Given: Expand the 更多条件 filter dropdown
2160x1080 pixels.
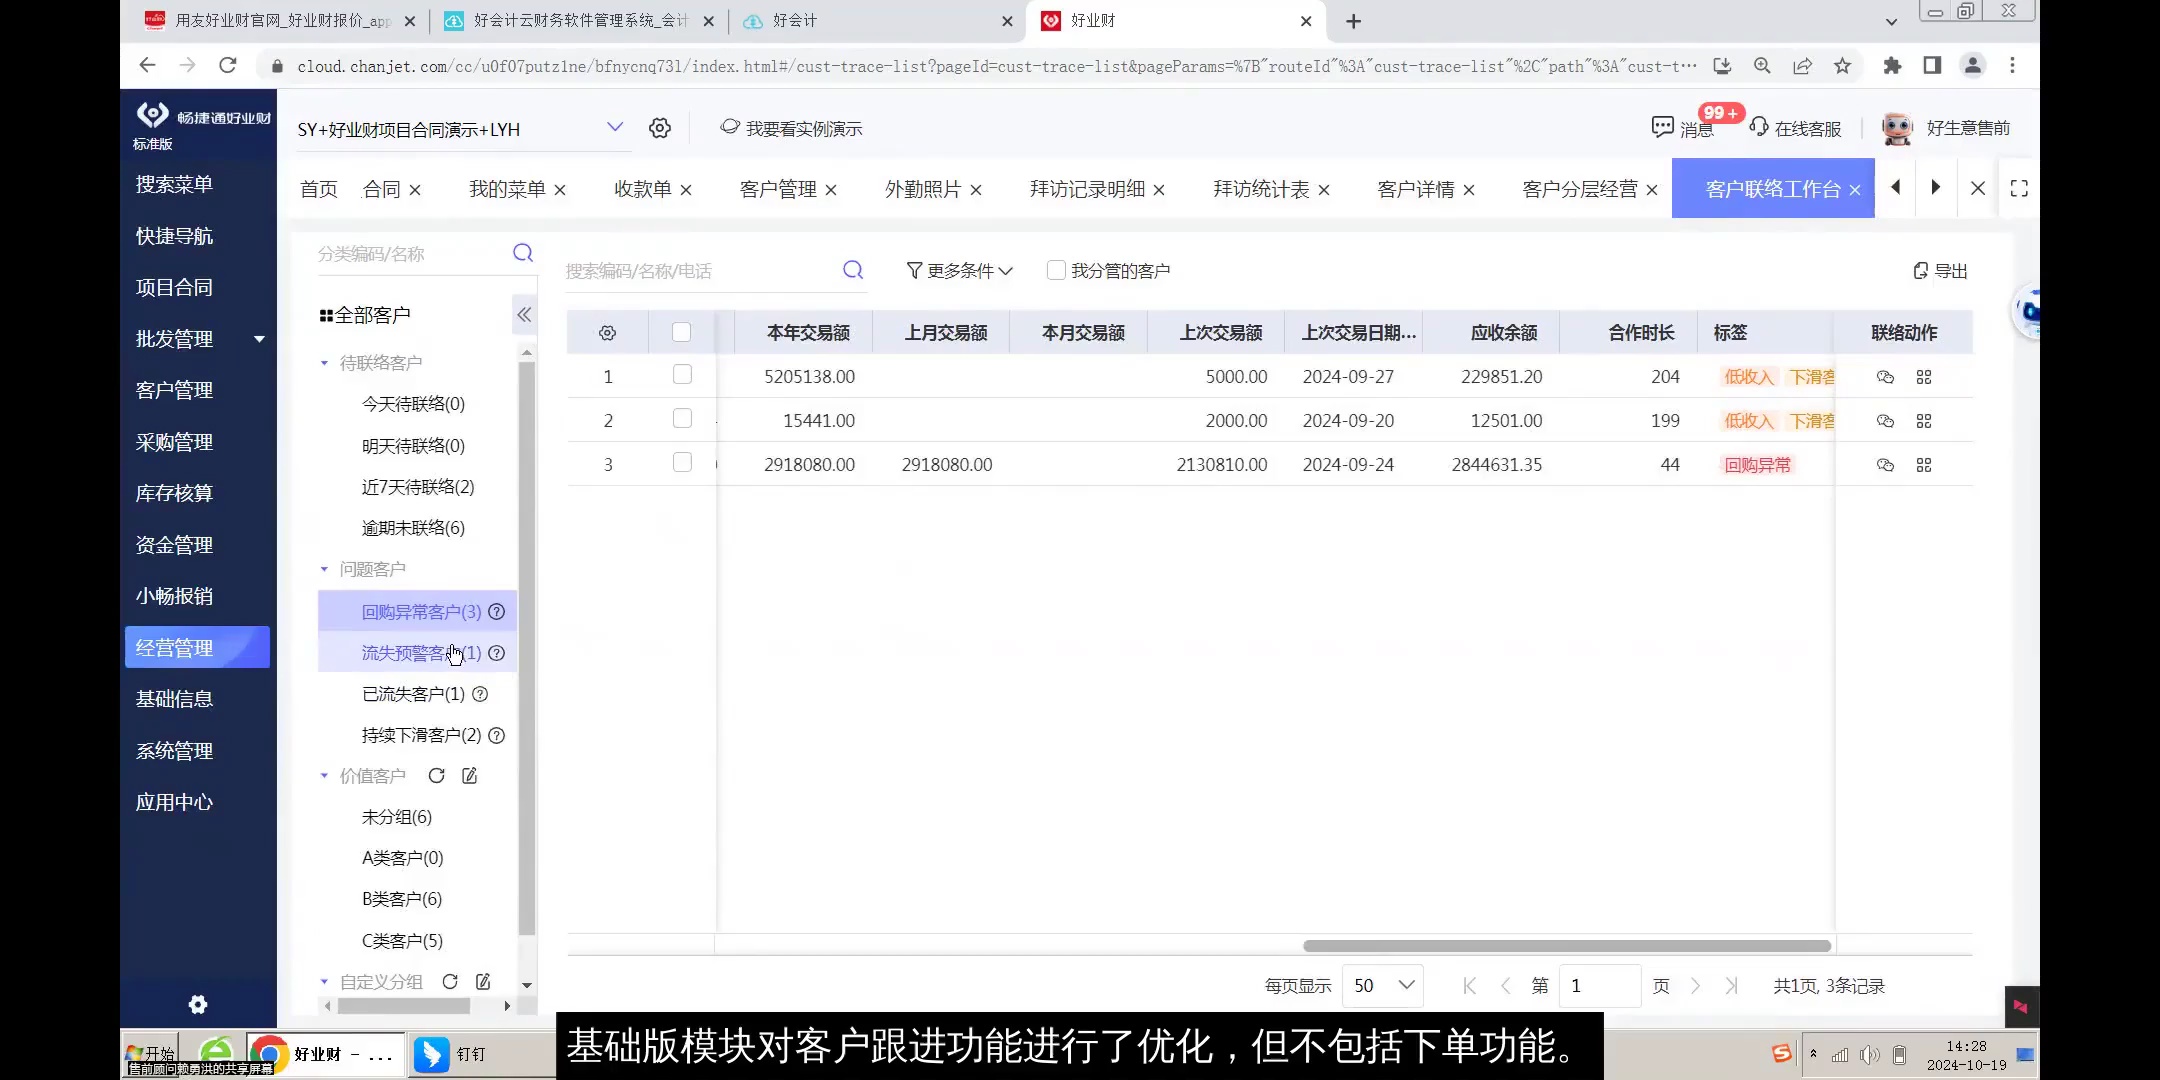Looking at the screenshot, I should (958, 270).
